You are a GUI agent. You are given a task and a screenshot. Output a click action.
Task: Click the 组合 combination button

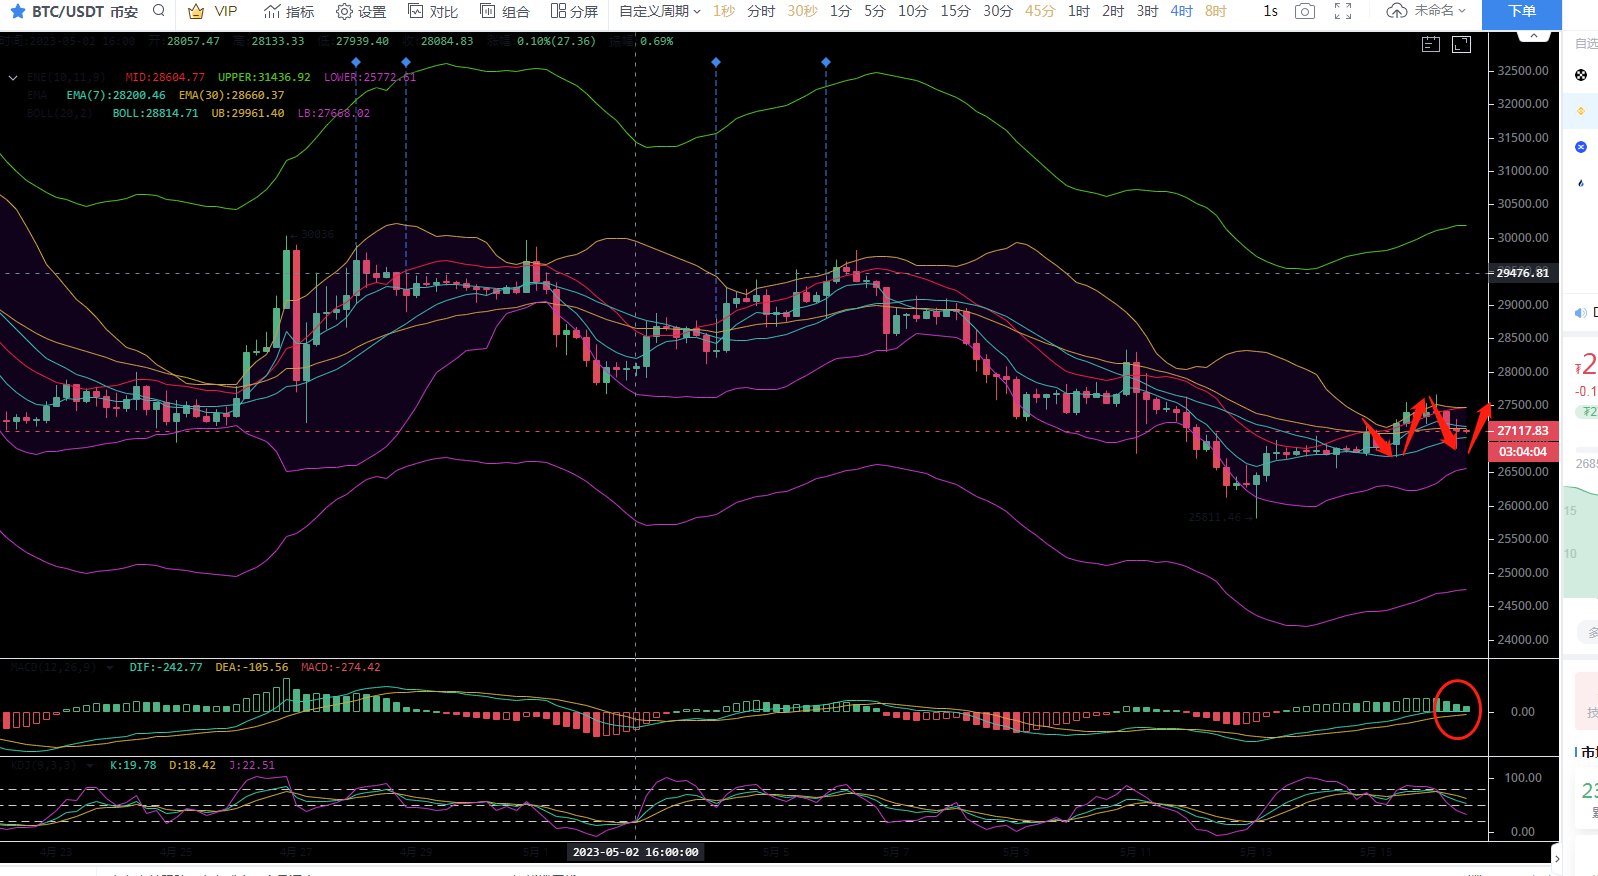tap(504, 11)
